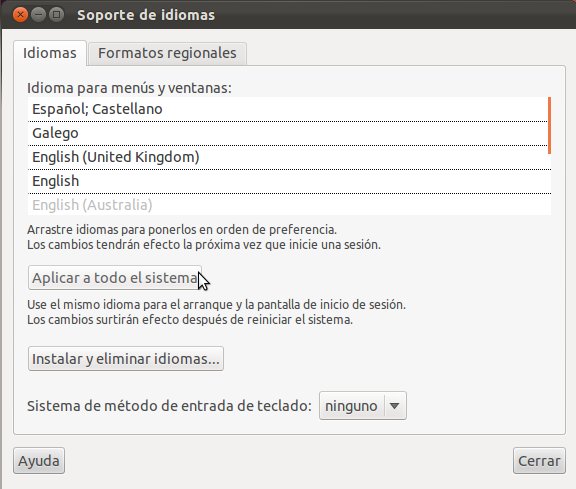
Task: Select greyed English (Australia) entry
Action: click(288, 205)
